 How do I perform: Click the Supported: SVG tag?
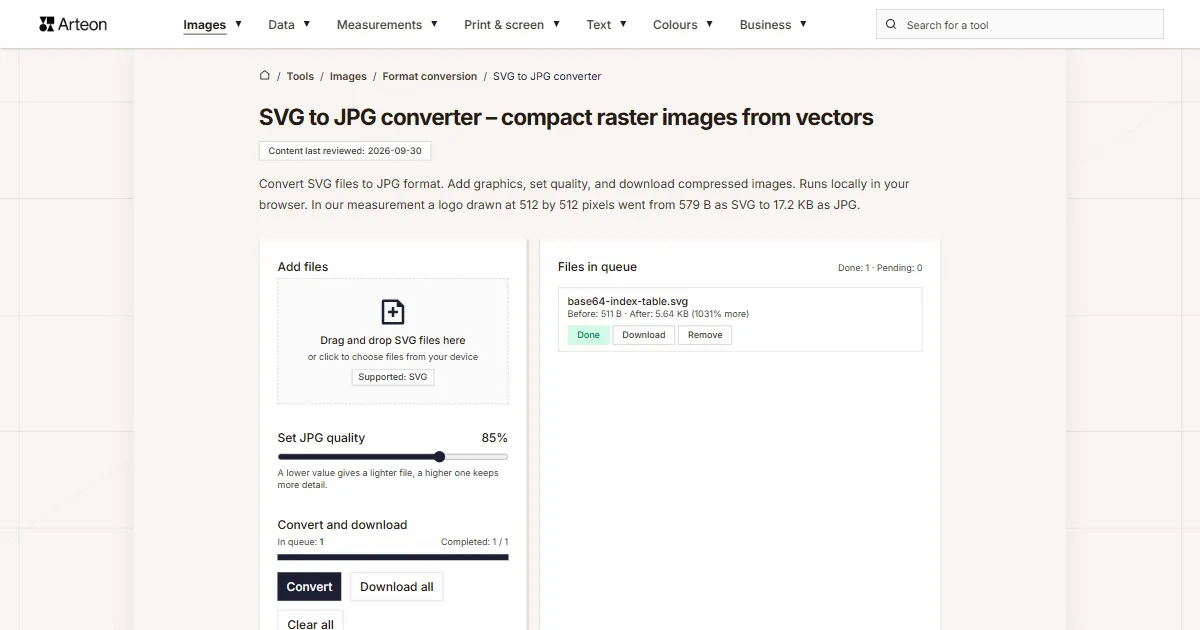tap(393, 377)
